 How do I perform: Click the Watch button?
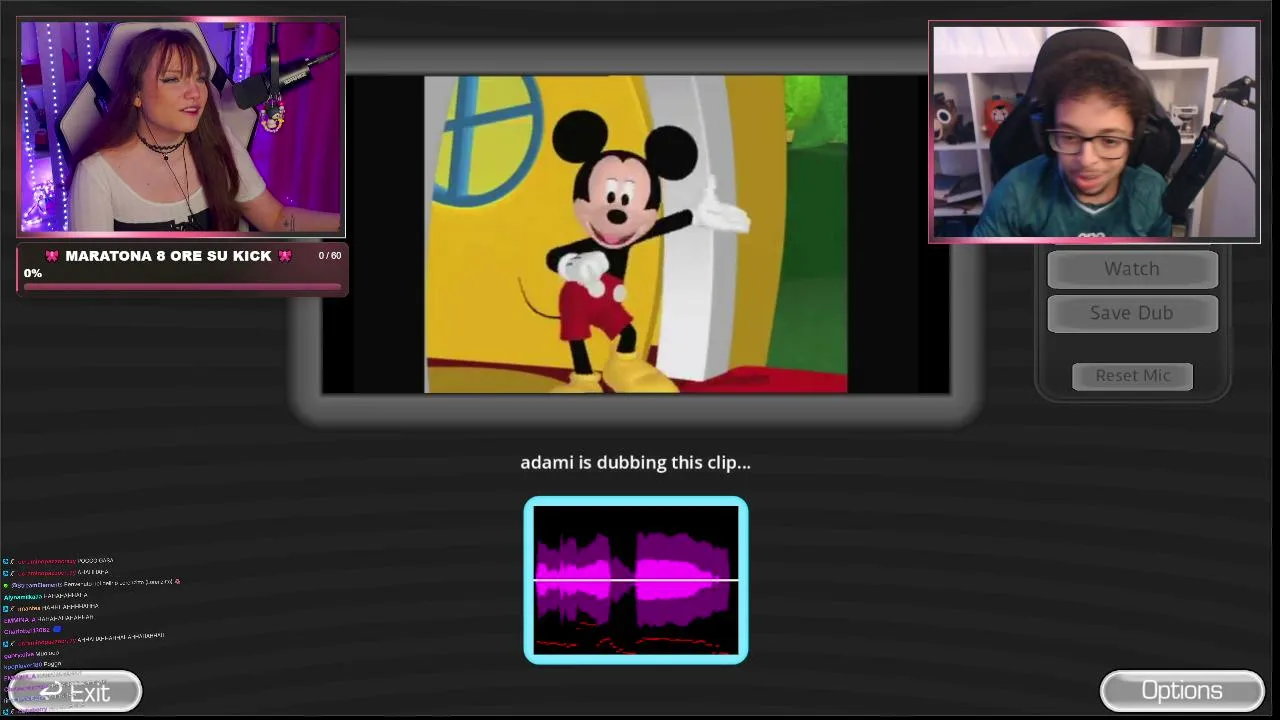1132,269
